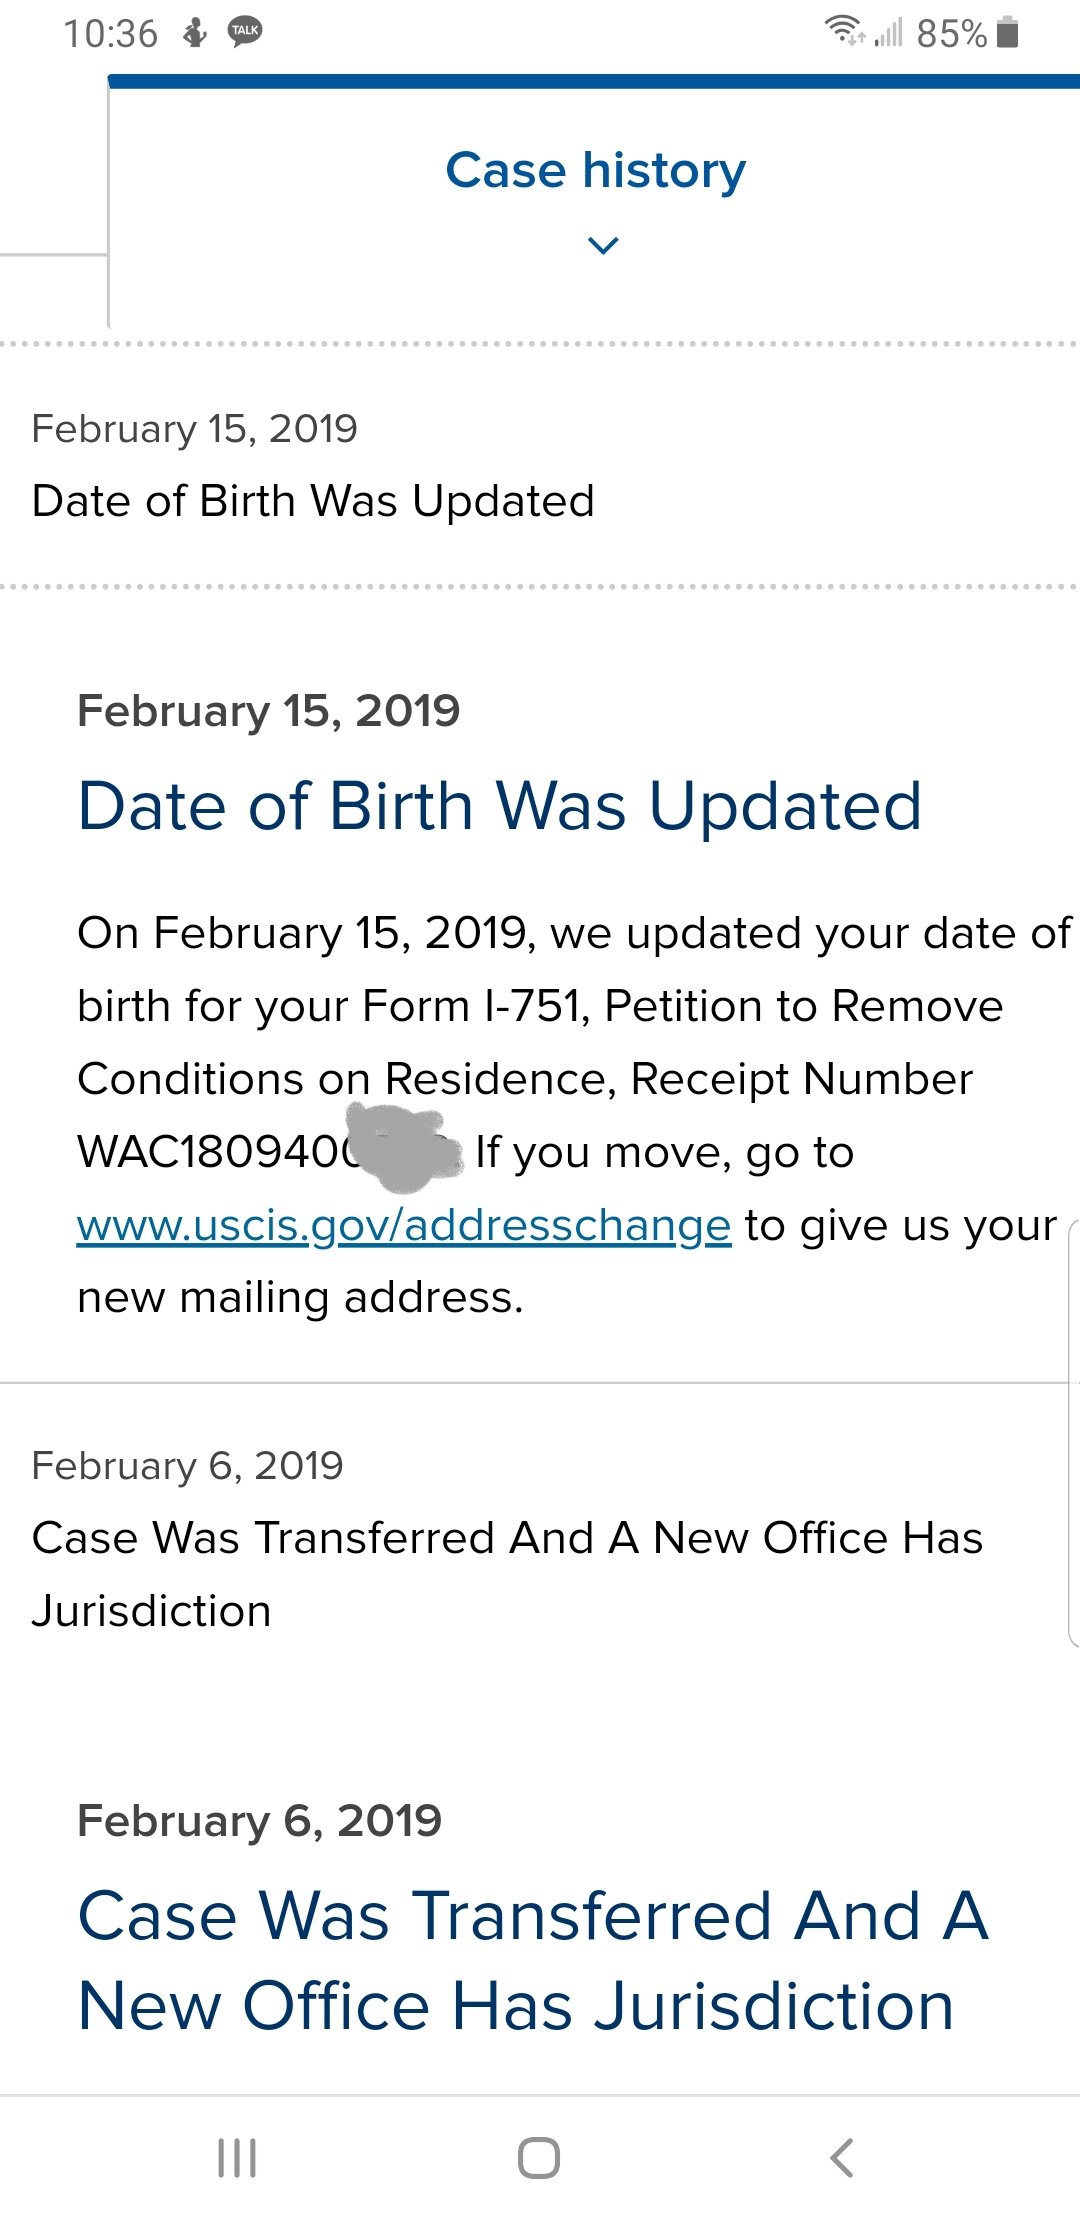Tap the accessibility notification icon in status bar
This screenshot has width=1080, height=2220.
coord(195,32)
